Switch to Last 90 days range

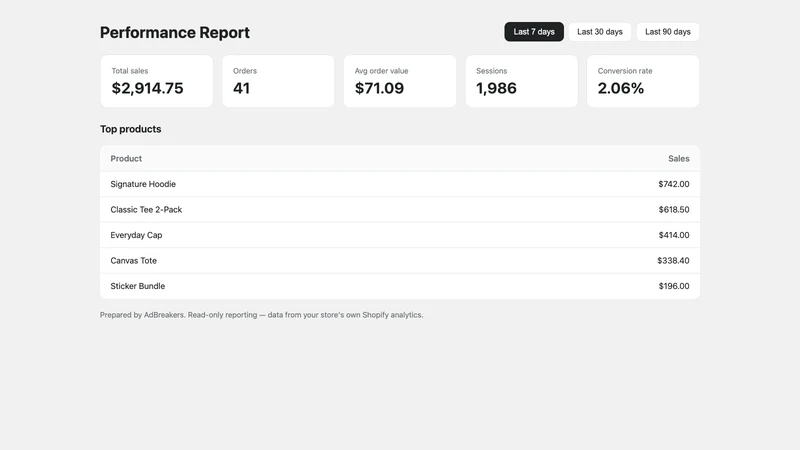pyautogui.click(x=667, y=32)
